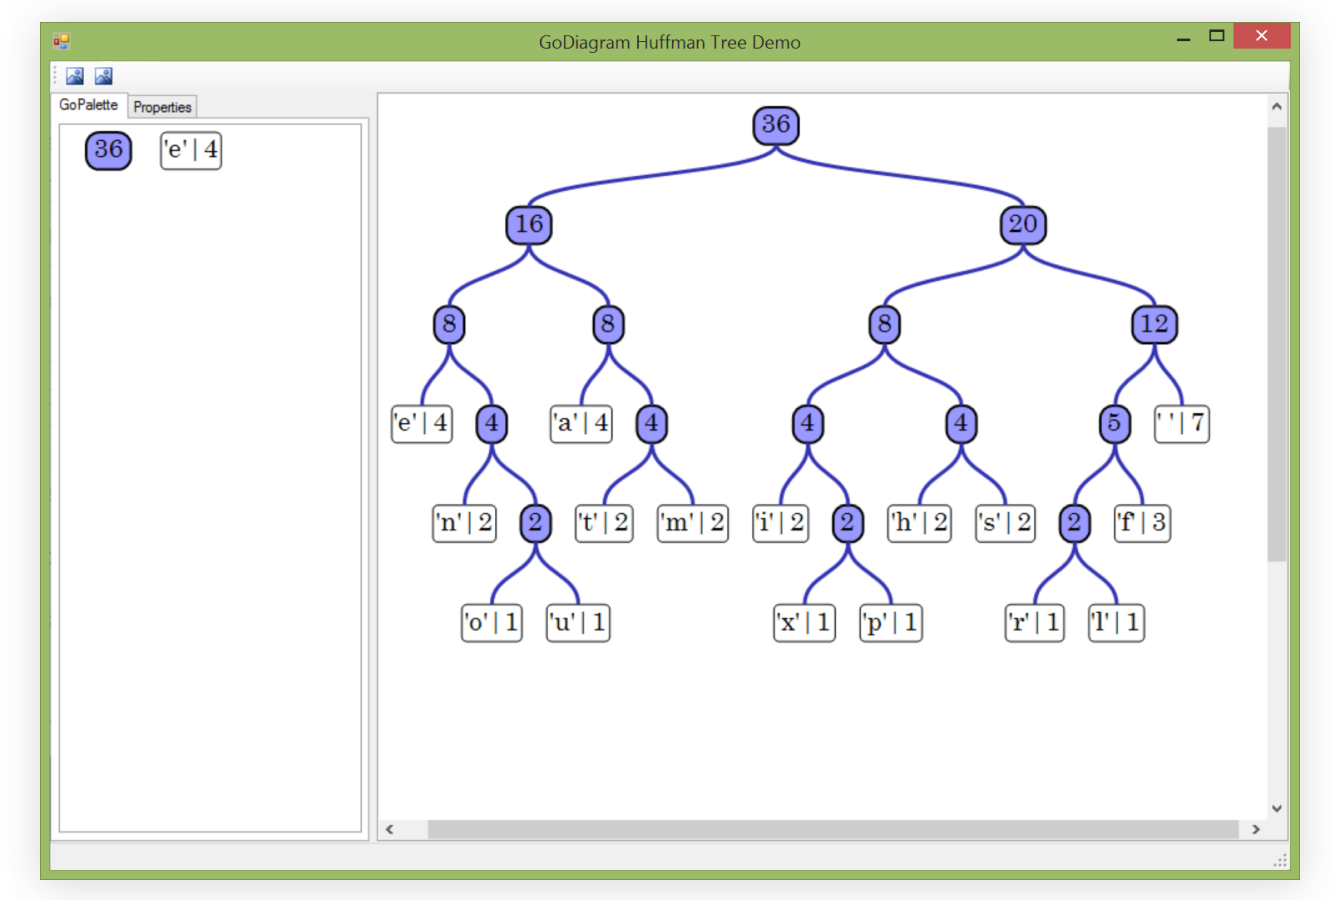This screenshot has height=900, width=1340.
Task: Switch to the GoPalette tab
Action: [x=88, y=105]
